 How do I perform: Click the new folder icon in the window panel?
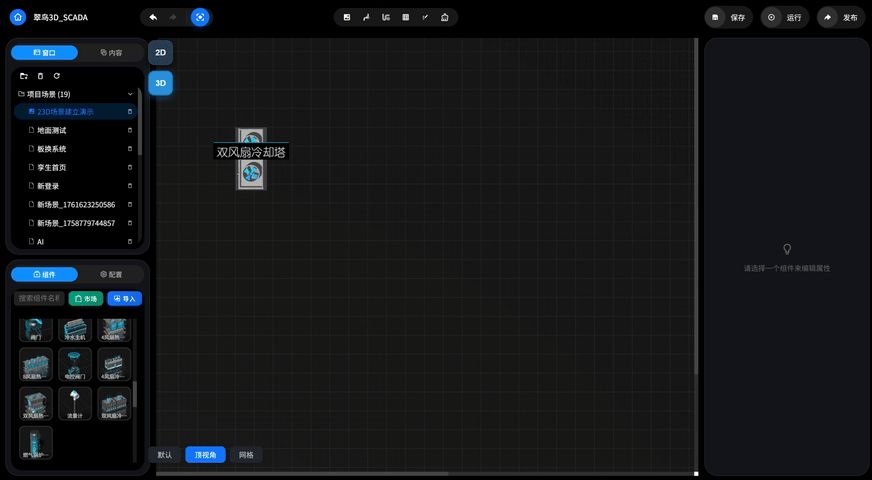[x=23, y=76]
